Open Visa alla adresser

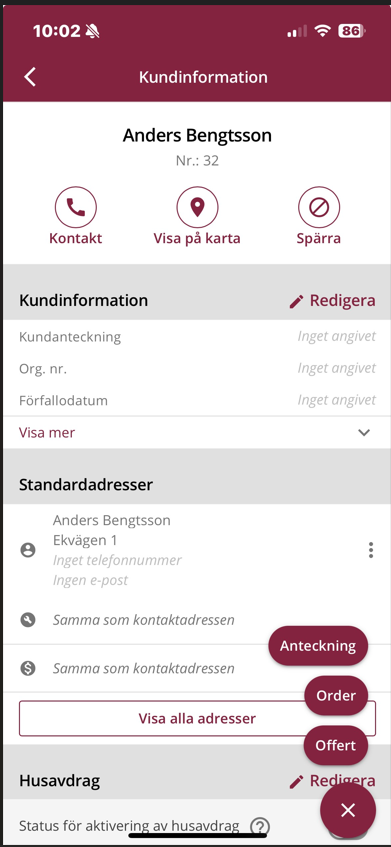point(197,718)
